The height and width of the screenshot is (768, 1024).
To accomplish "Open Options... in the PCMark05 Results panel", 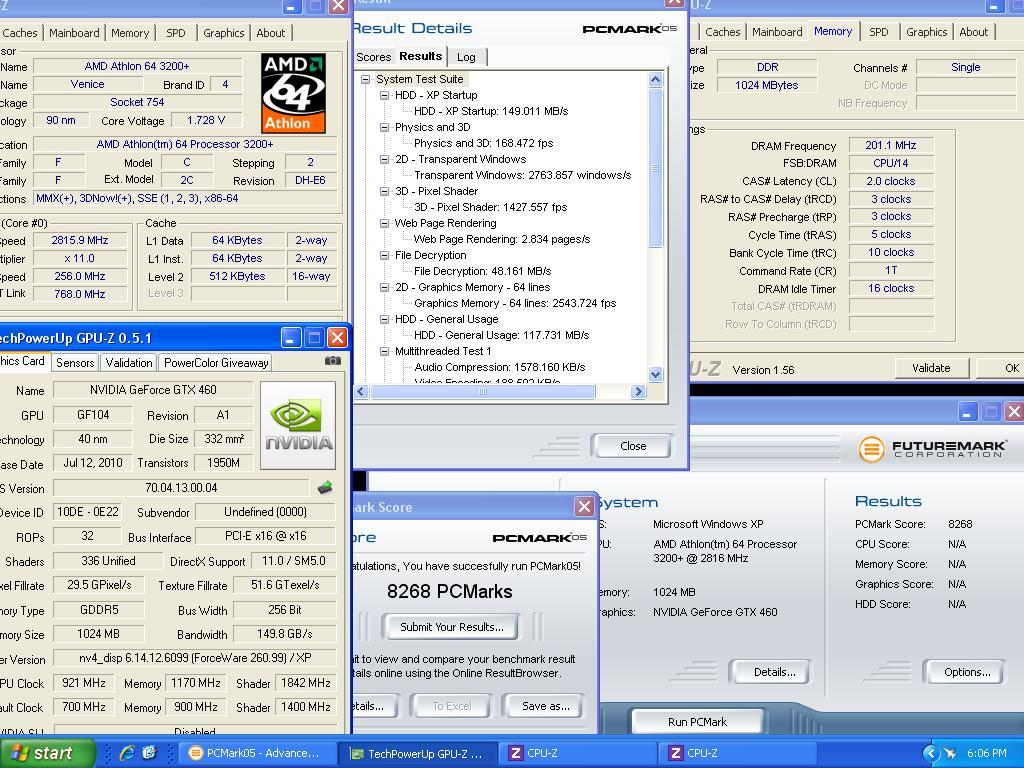I will click(x=967, y=672).
